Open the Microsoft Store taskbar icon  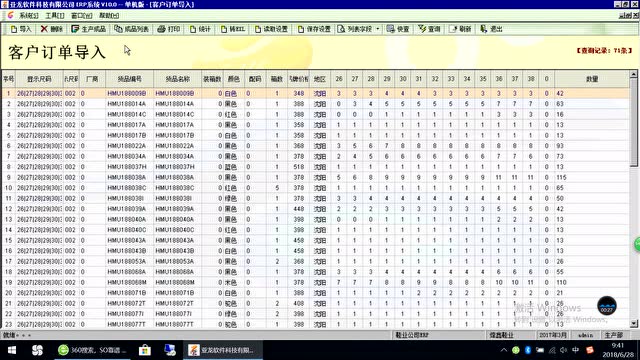(x=144, y=350)
